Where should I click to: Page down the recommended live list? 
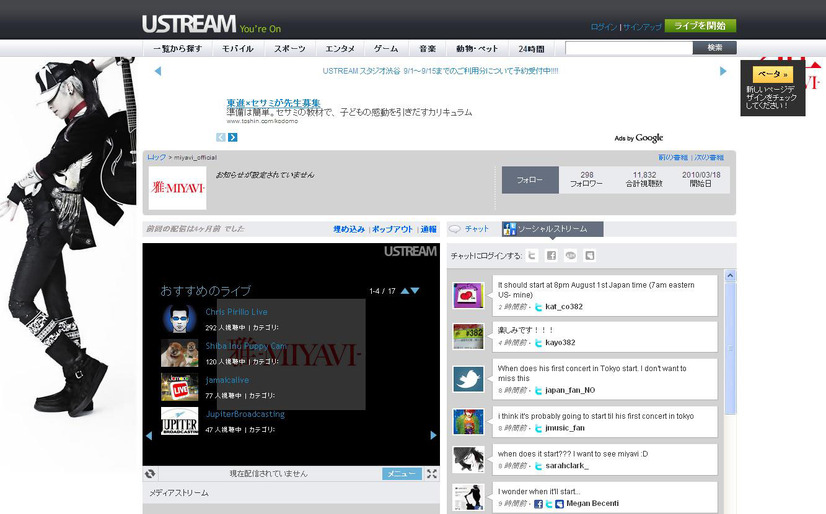(x=415, y=291)
